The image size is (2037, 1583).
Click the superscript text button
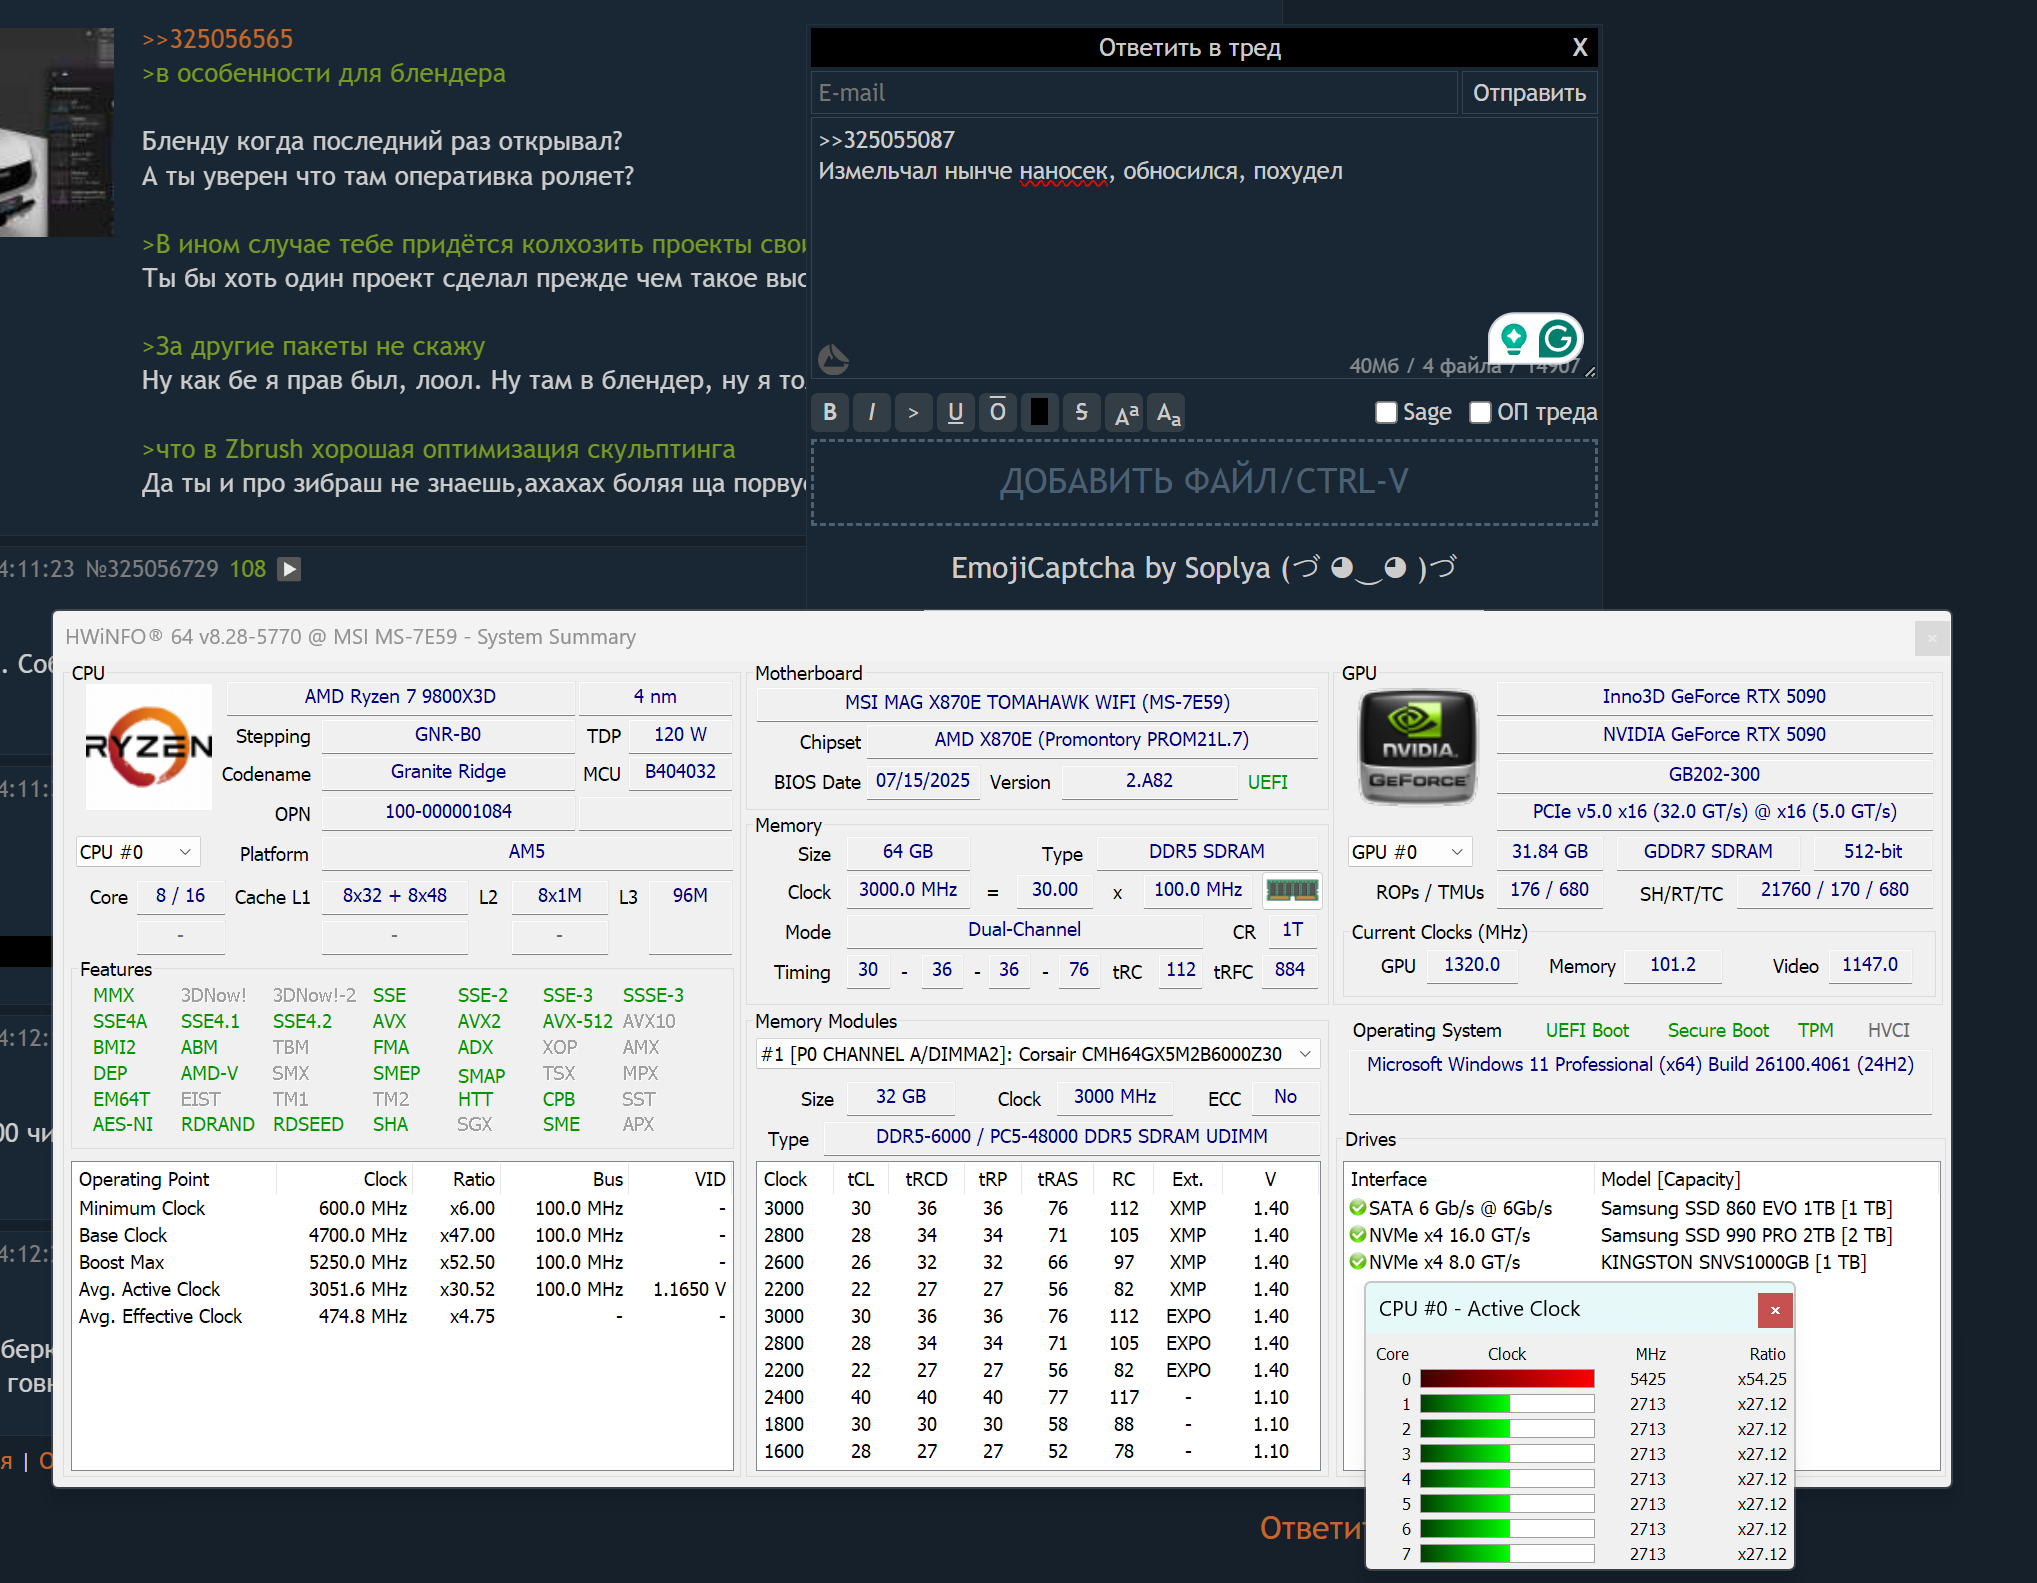(x=1125, y=412)
